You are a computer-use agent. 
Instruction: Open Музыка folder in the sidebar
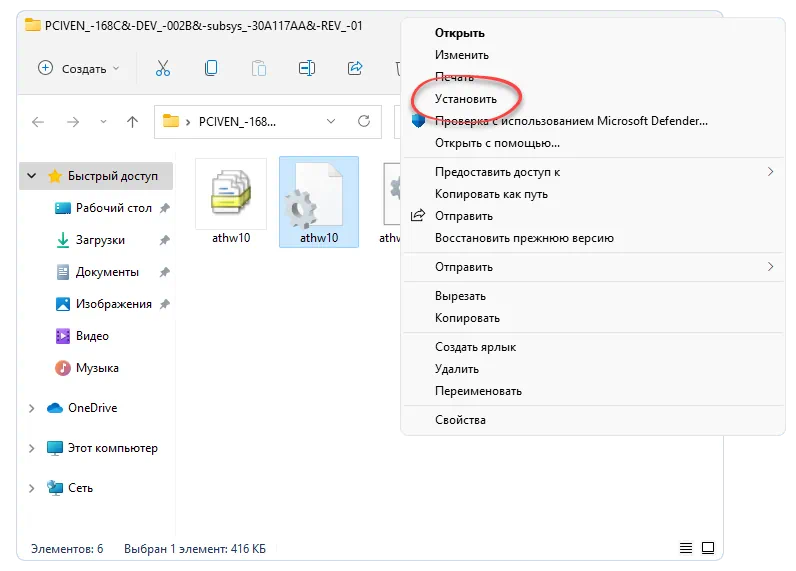[97, 367]
